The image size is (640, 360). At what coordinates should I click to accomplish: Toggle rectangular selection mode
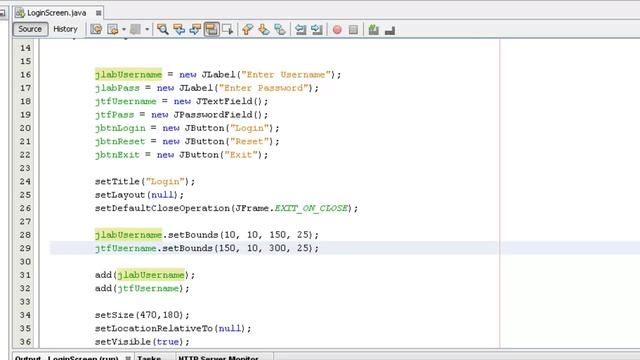coord(227,29)
